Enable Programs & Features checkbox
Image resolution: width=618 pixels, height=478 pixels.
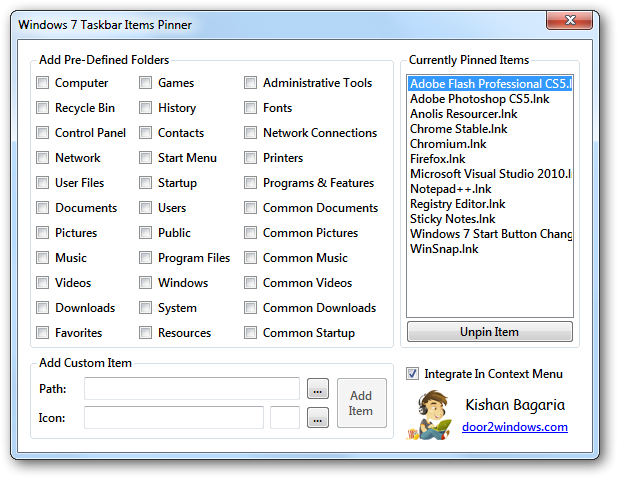(x=250, y=183)
